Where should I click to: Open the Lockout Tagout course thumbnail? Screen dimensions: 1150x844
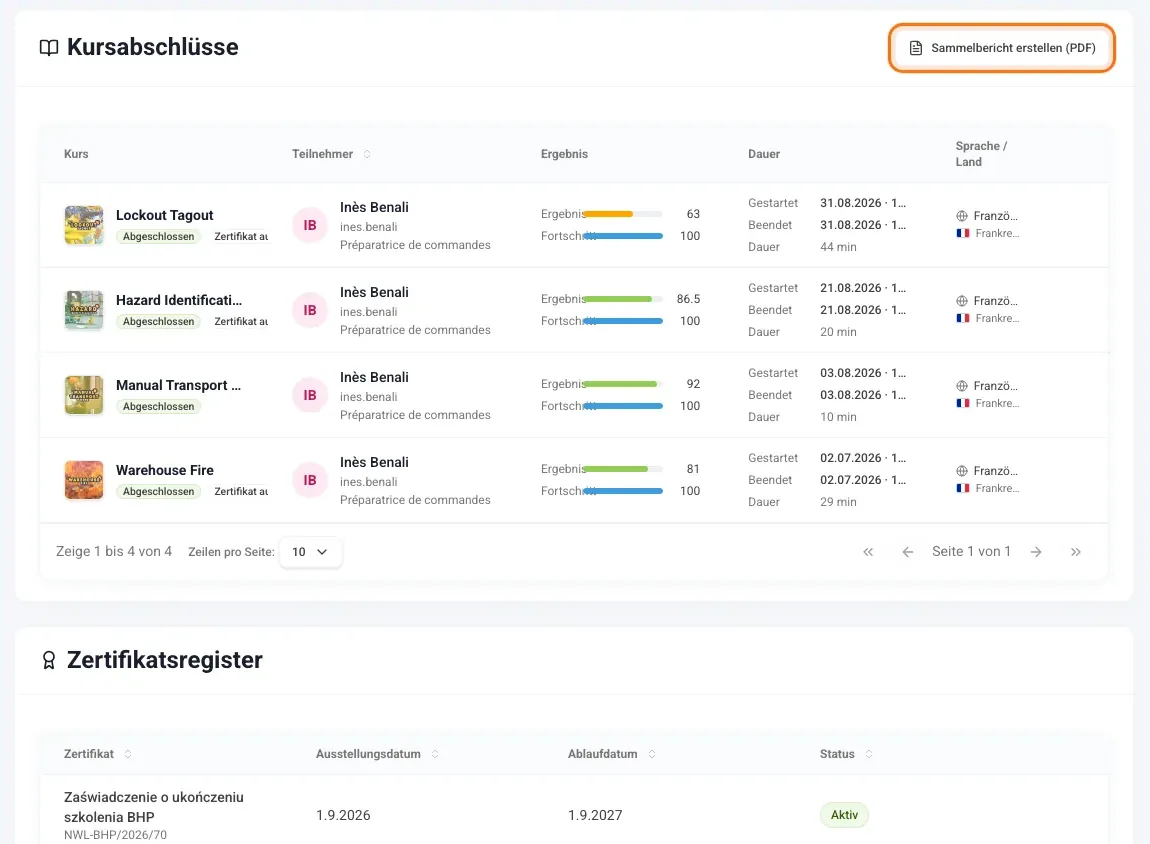84,225
